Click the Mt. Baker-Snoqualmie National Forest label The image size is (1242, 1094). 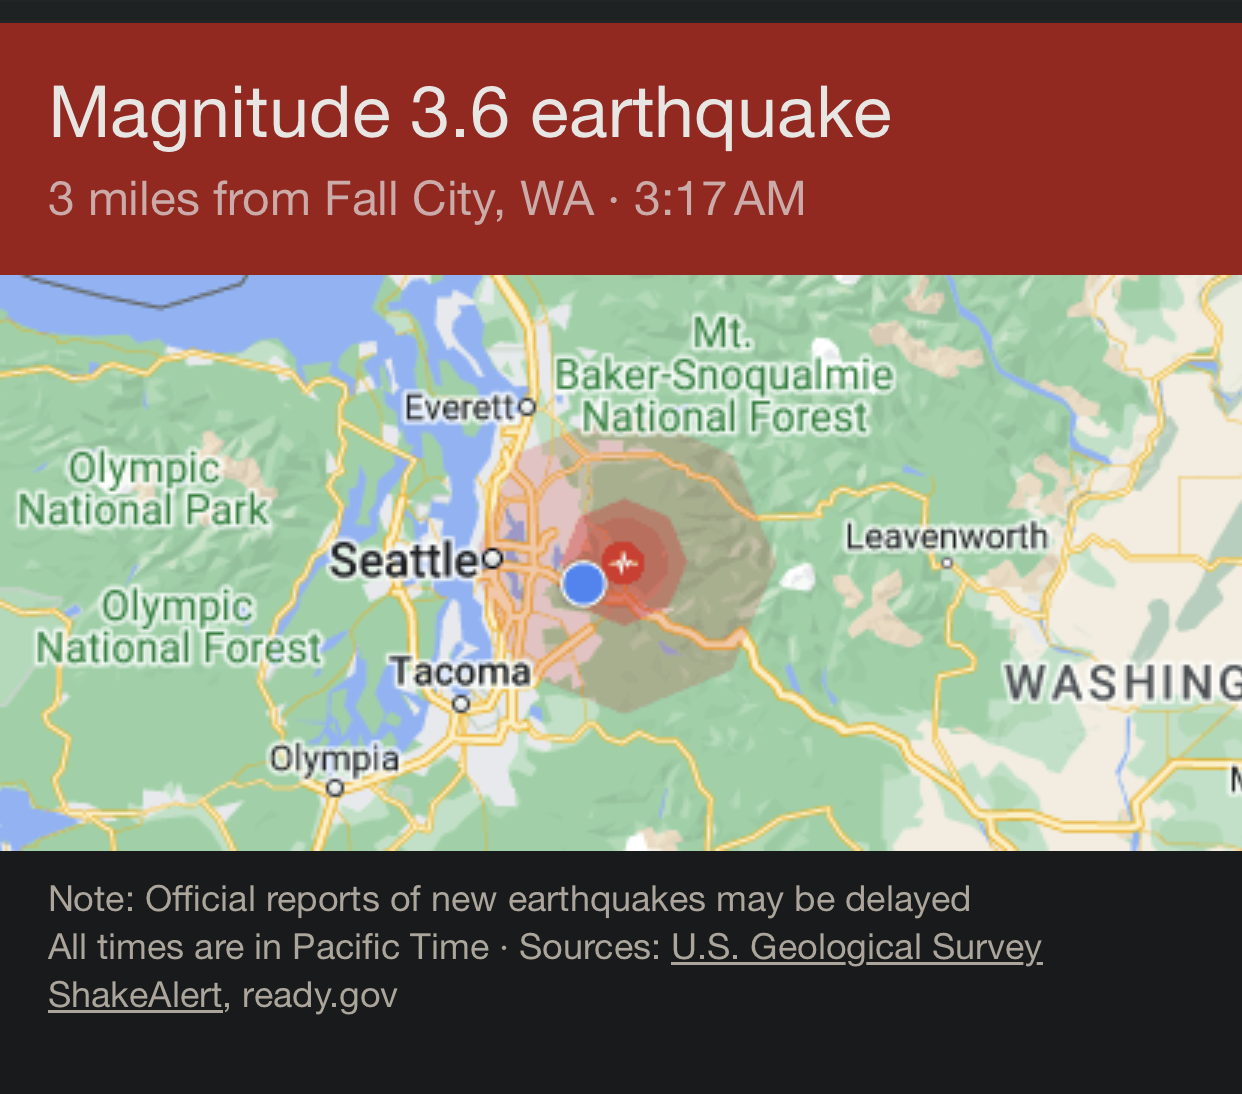point(724,376)
